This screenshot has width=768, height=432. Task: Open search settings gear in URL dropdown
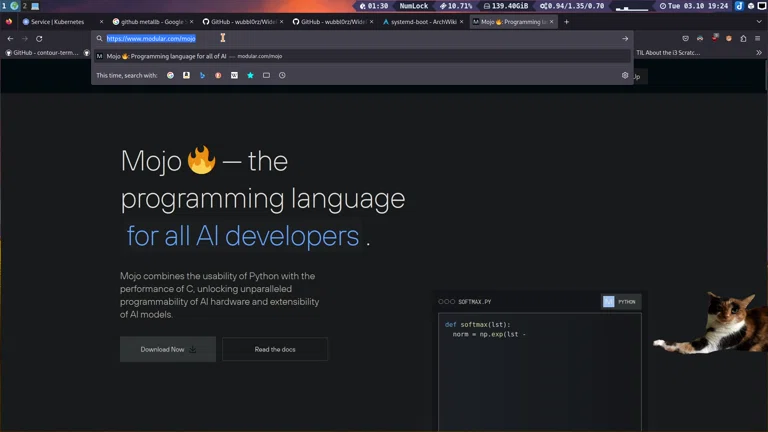(625, 75)
